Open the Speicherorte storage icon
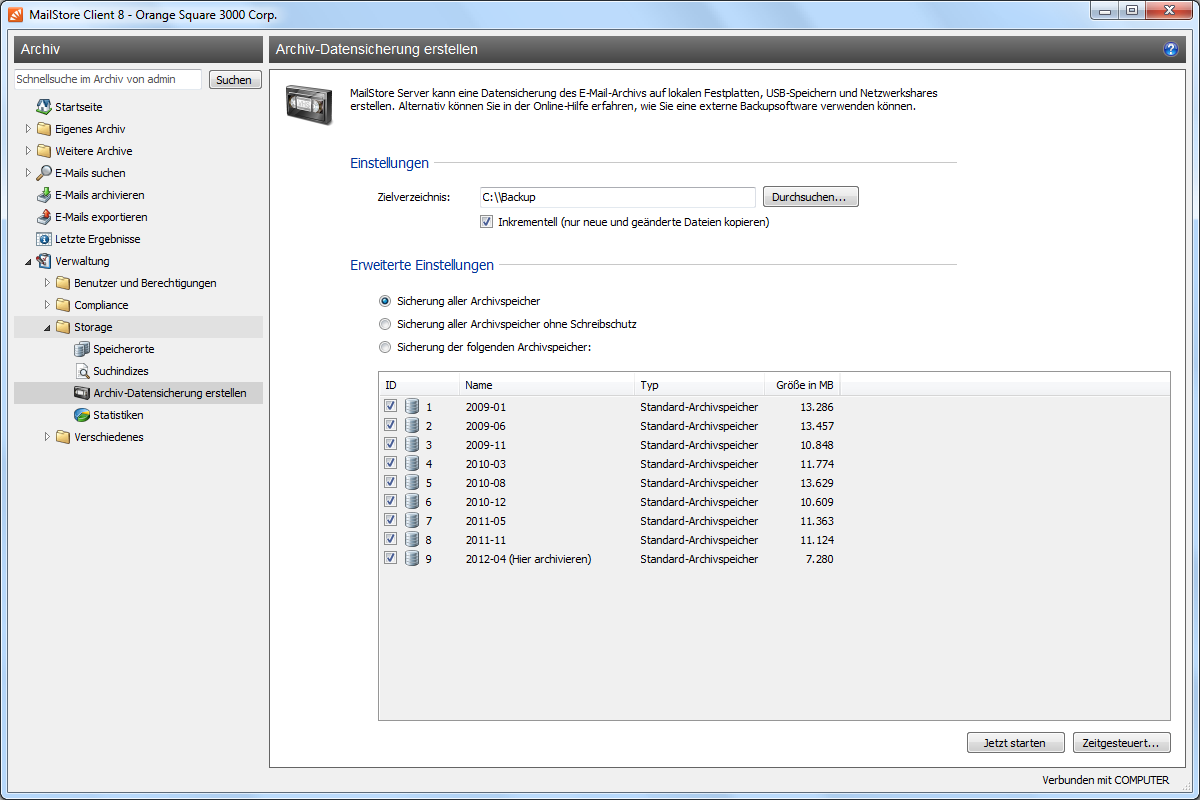 (x=82, y=349)
